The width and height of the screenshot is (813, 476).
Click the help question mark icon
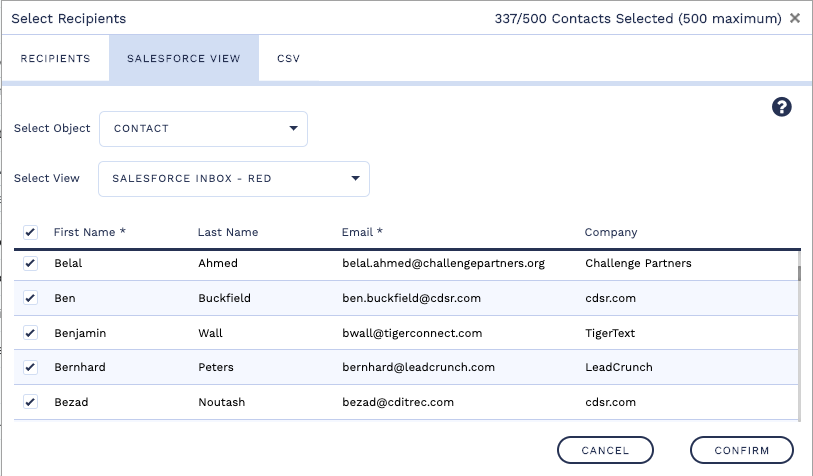[782, 108]
